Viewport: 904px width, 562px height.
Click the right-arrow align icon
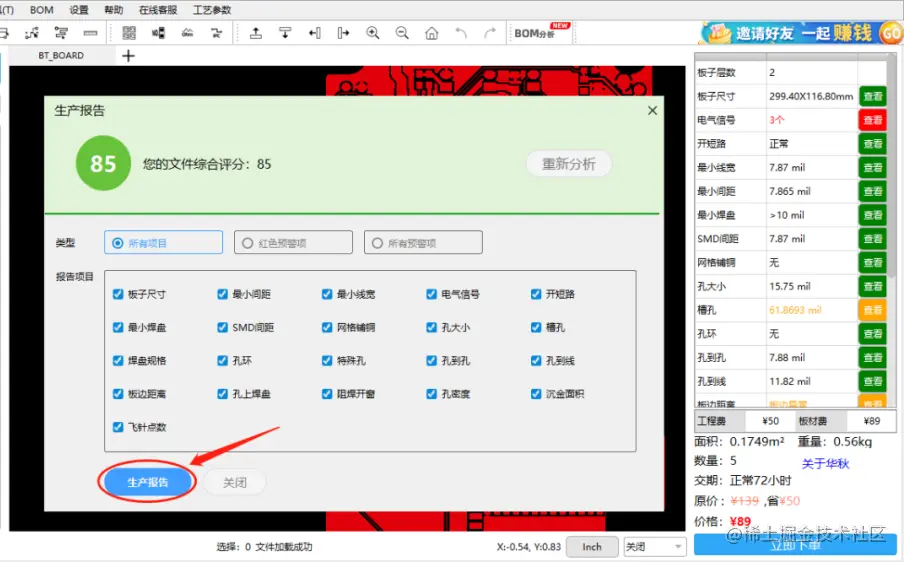point(344,33)
